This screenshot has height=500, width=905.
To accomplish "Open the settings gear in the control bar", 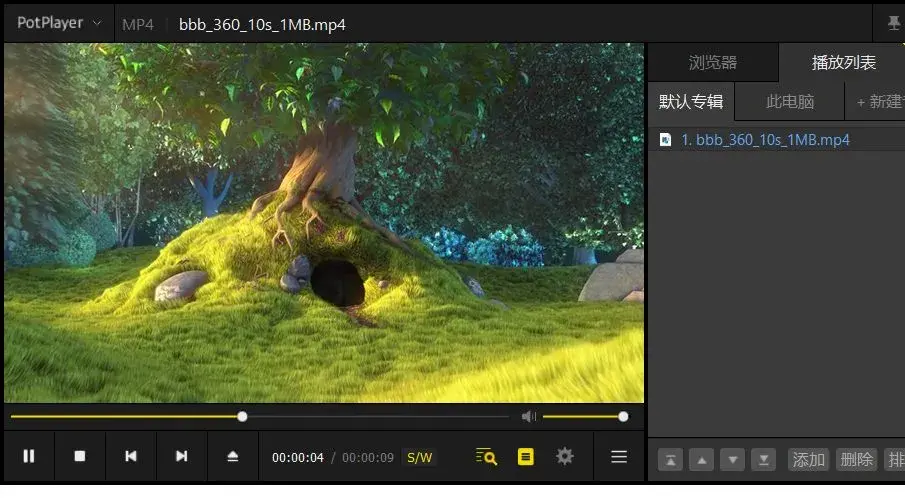I will tap(564, 456).
